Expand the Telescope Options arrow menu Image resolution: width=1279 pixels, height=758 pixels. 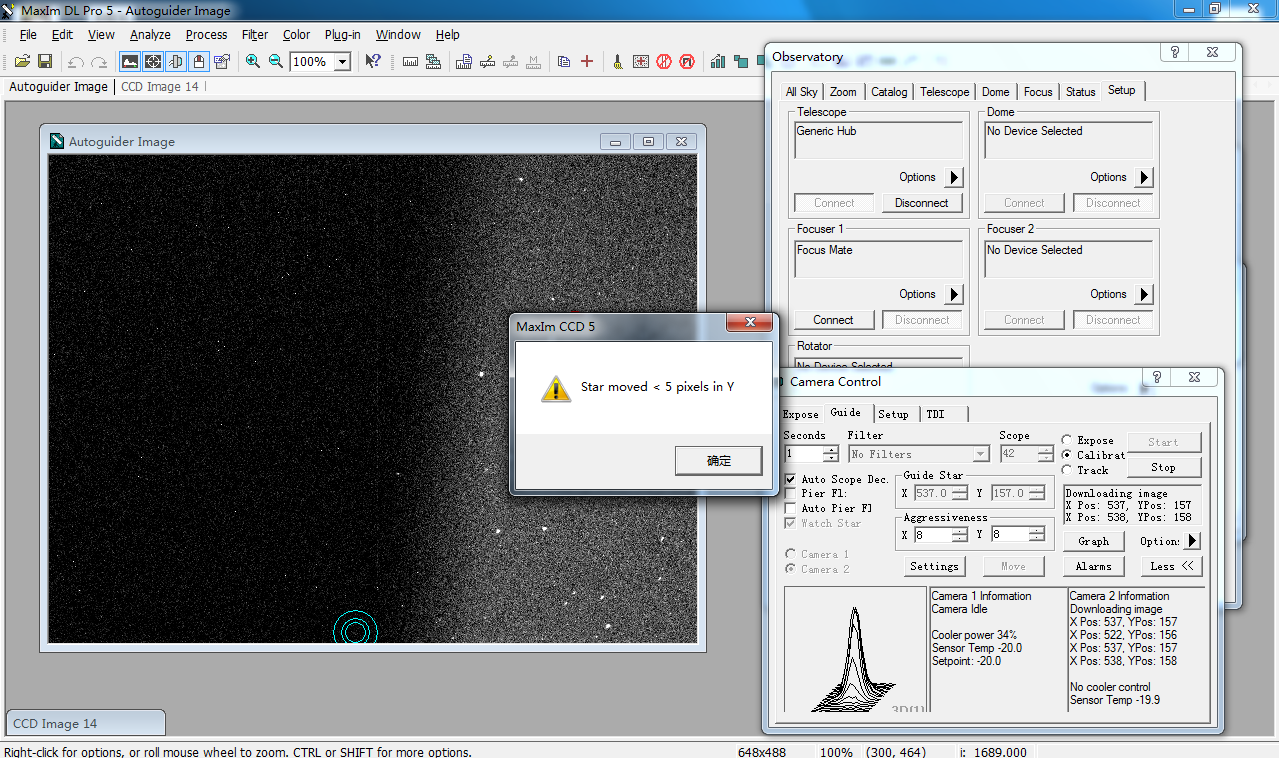pyautogui.click(x=954, y=177)
